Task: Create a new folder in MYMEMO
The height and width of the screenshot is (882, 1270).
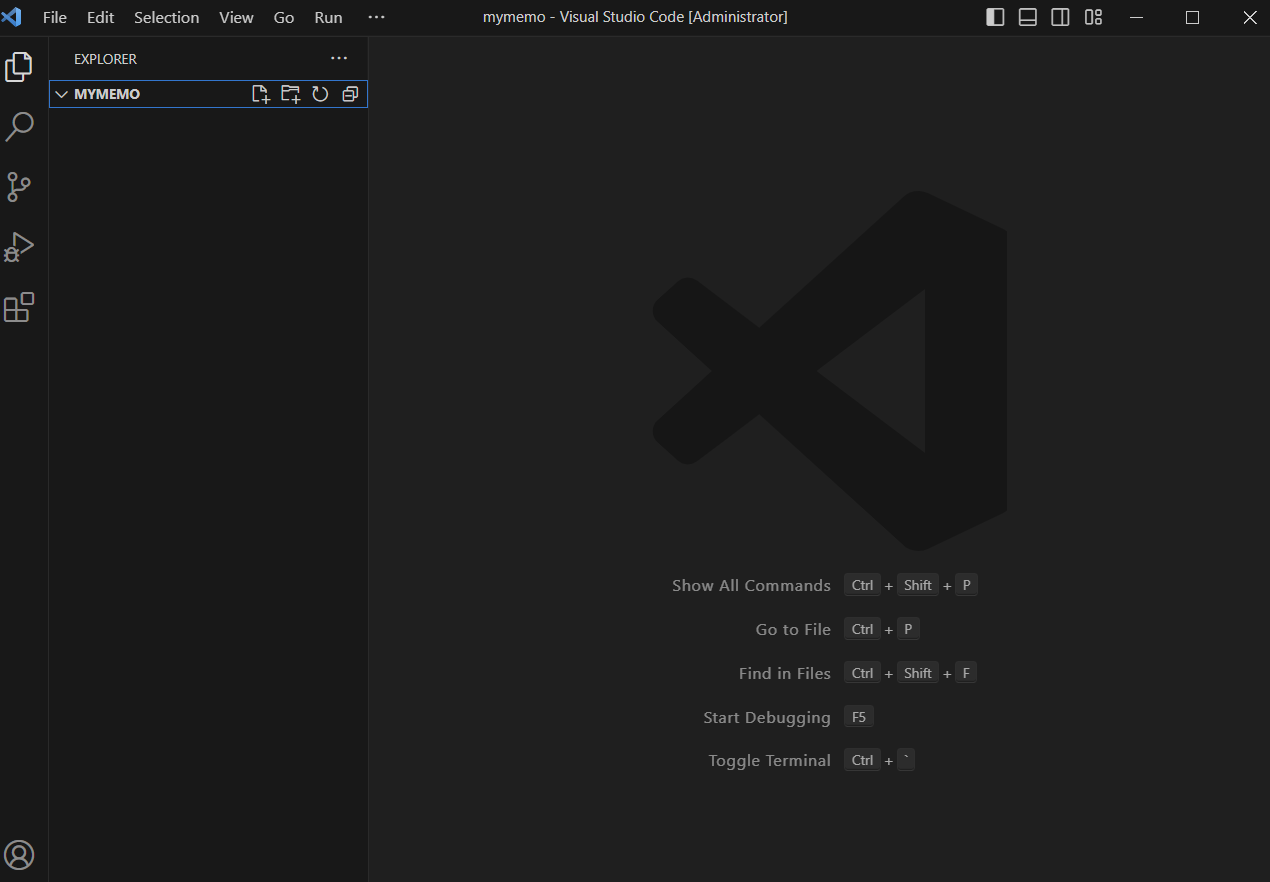Action: (290, 94)
